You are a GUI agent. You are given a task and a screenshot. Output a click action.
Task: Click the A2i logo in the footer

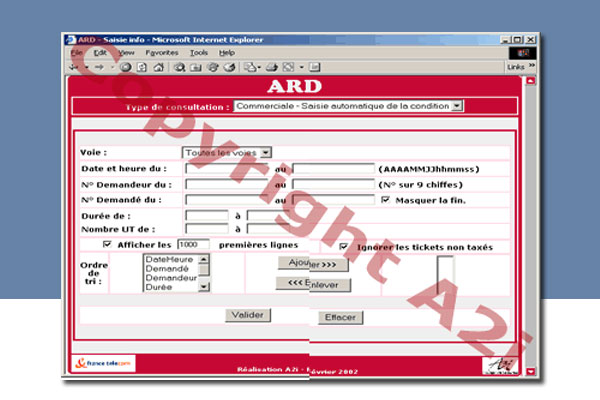[500, 365]
